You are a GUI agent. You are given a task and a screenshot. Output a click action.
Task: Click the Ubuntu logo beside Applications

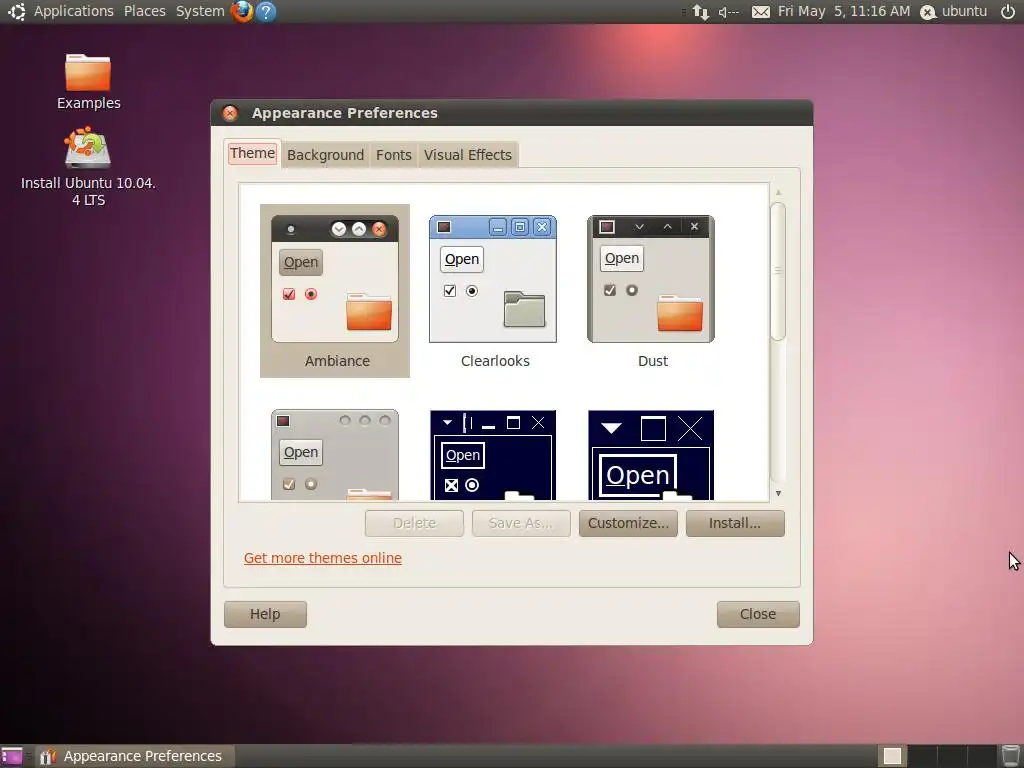click(16, 11)
